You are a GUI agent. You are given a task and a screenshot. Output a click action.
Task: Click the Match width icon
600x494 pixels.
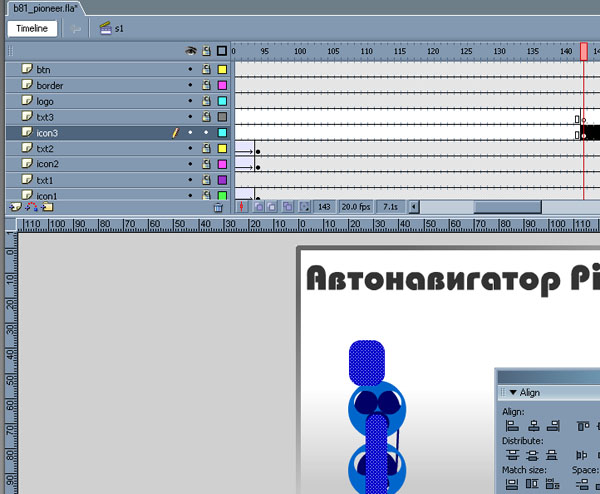(x=512, y=484)
